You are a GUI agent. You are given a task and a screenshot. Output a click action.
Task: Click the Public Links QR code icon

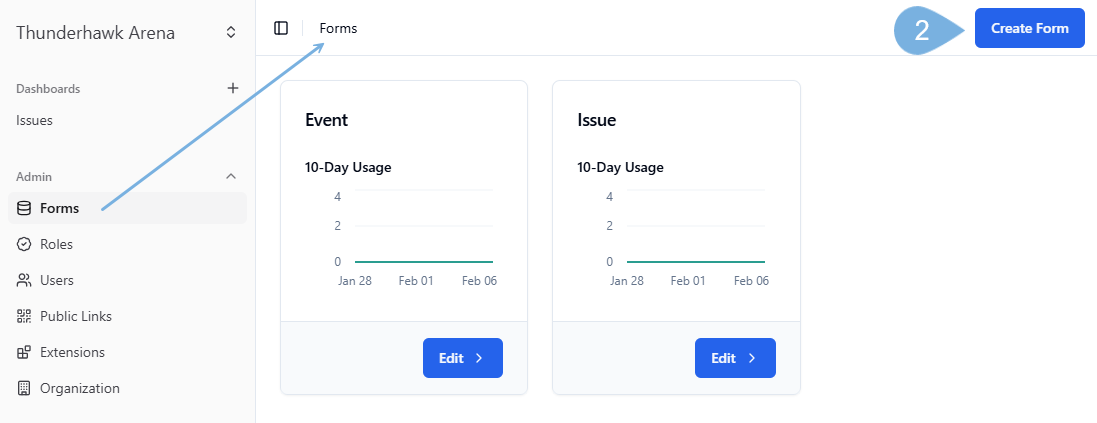pyautogui.click(x=24, y=316)
